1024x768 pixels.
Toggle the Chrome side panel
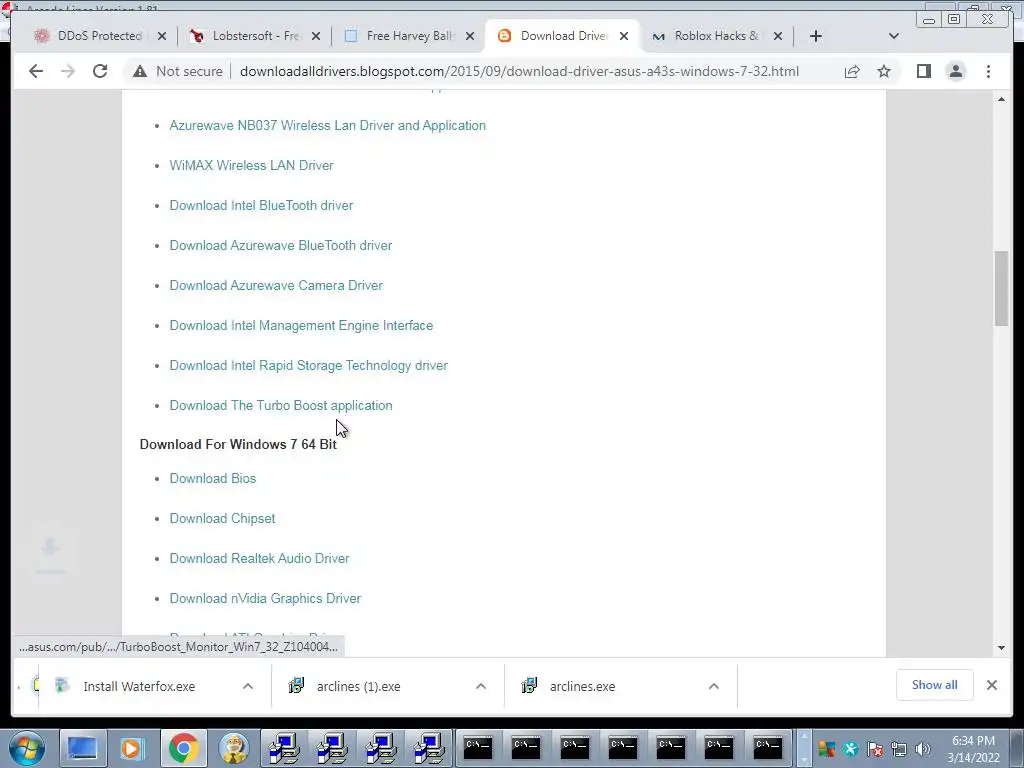click(x=923, y=71)
